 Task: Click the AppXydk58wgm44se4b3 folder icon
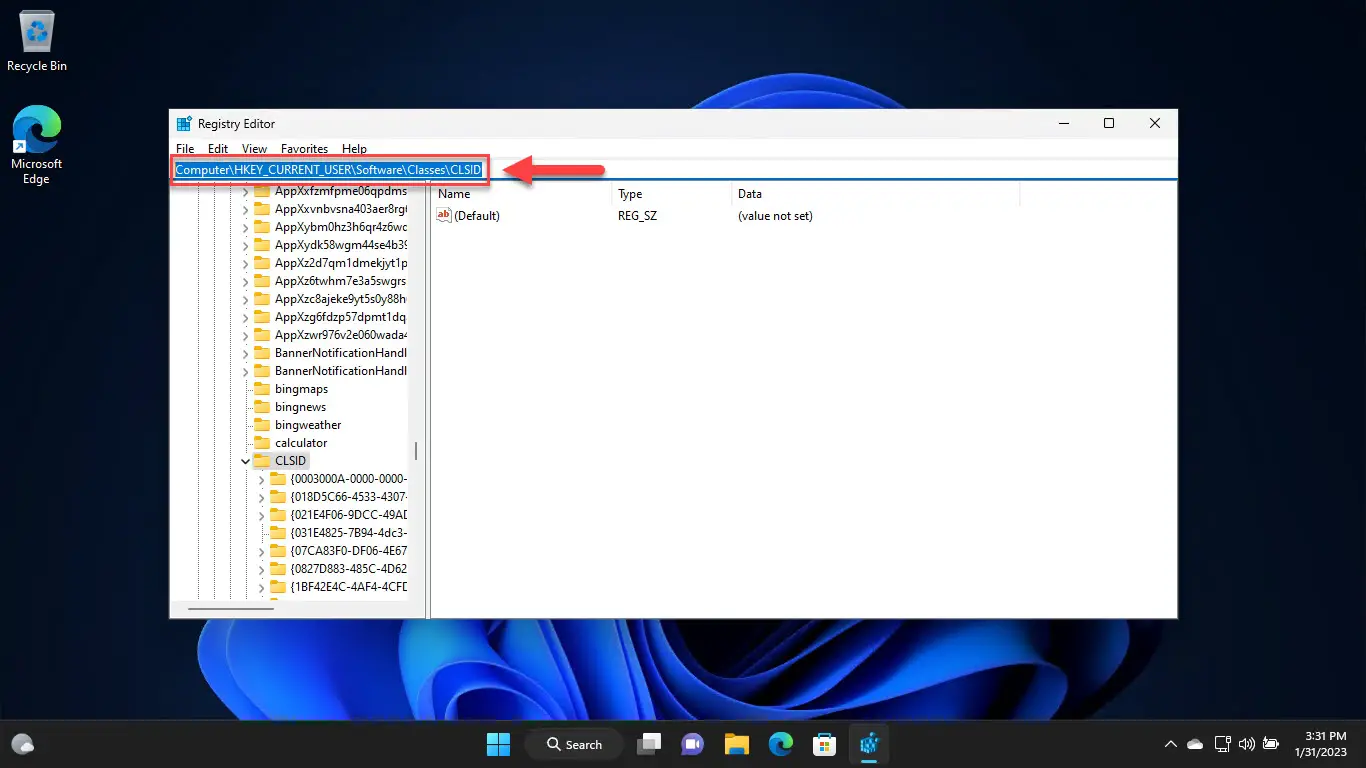[x=262, y=245]
